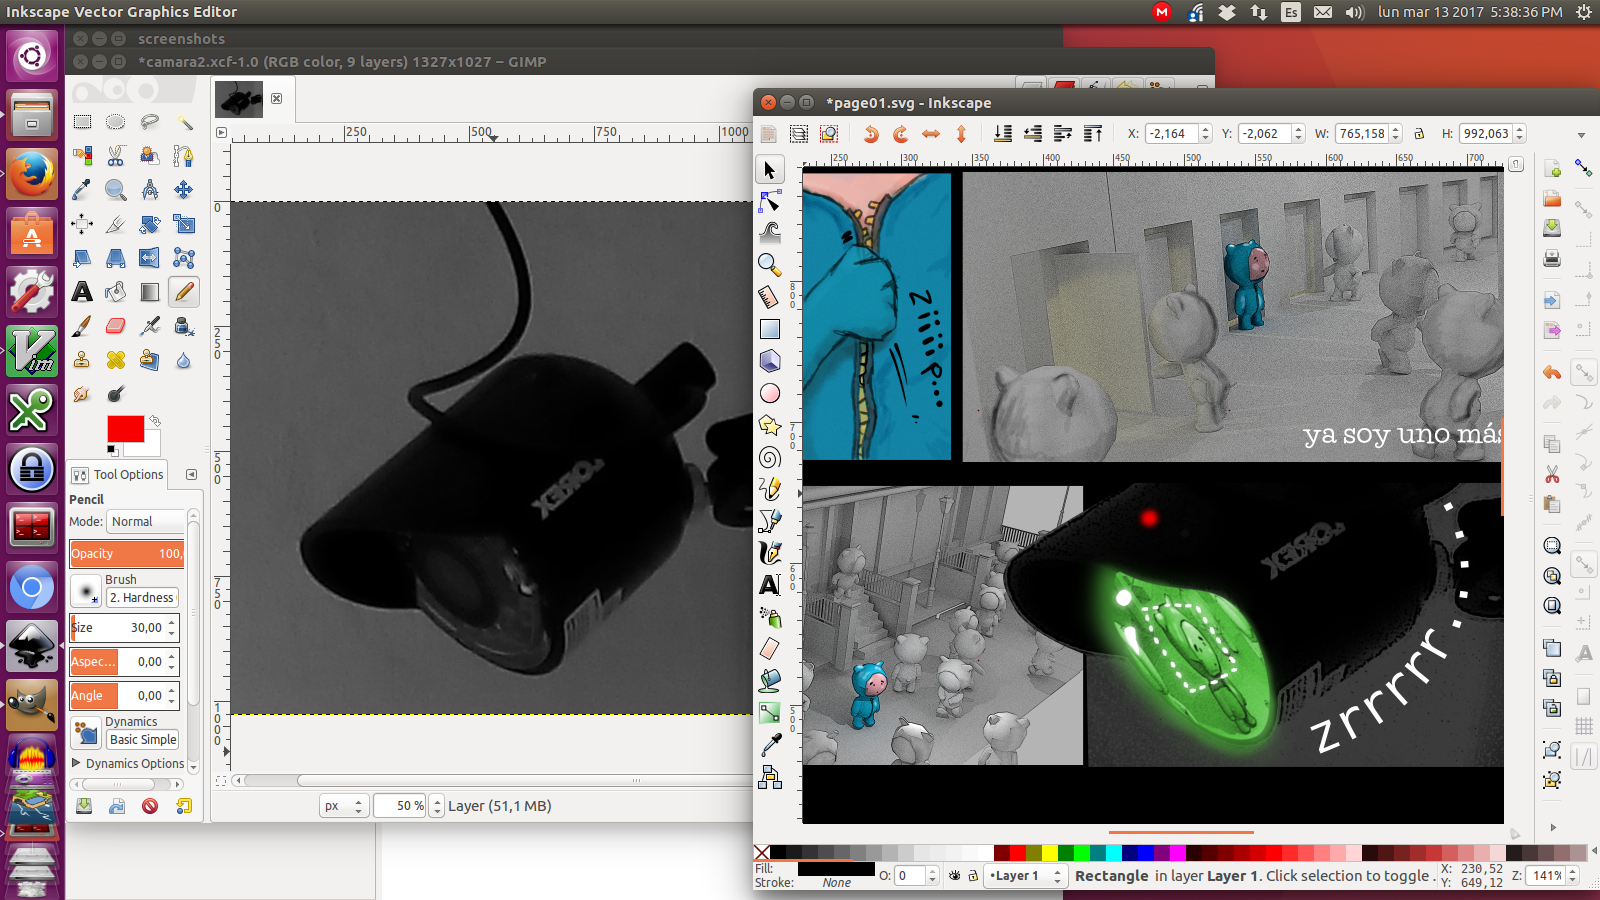Click Basic Simple dynamics name field
1600x900 pixels.
pyautogui.click(x=143, y=740)
